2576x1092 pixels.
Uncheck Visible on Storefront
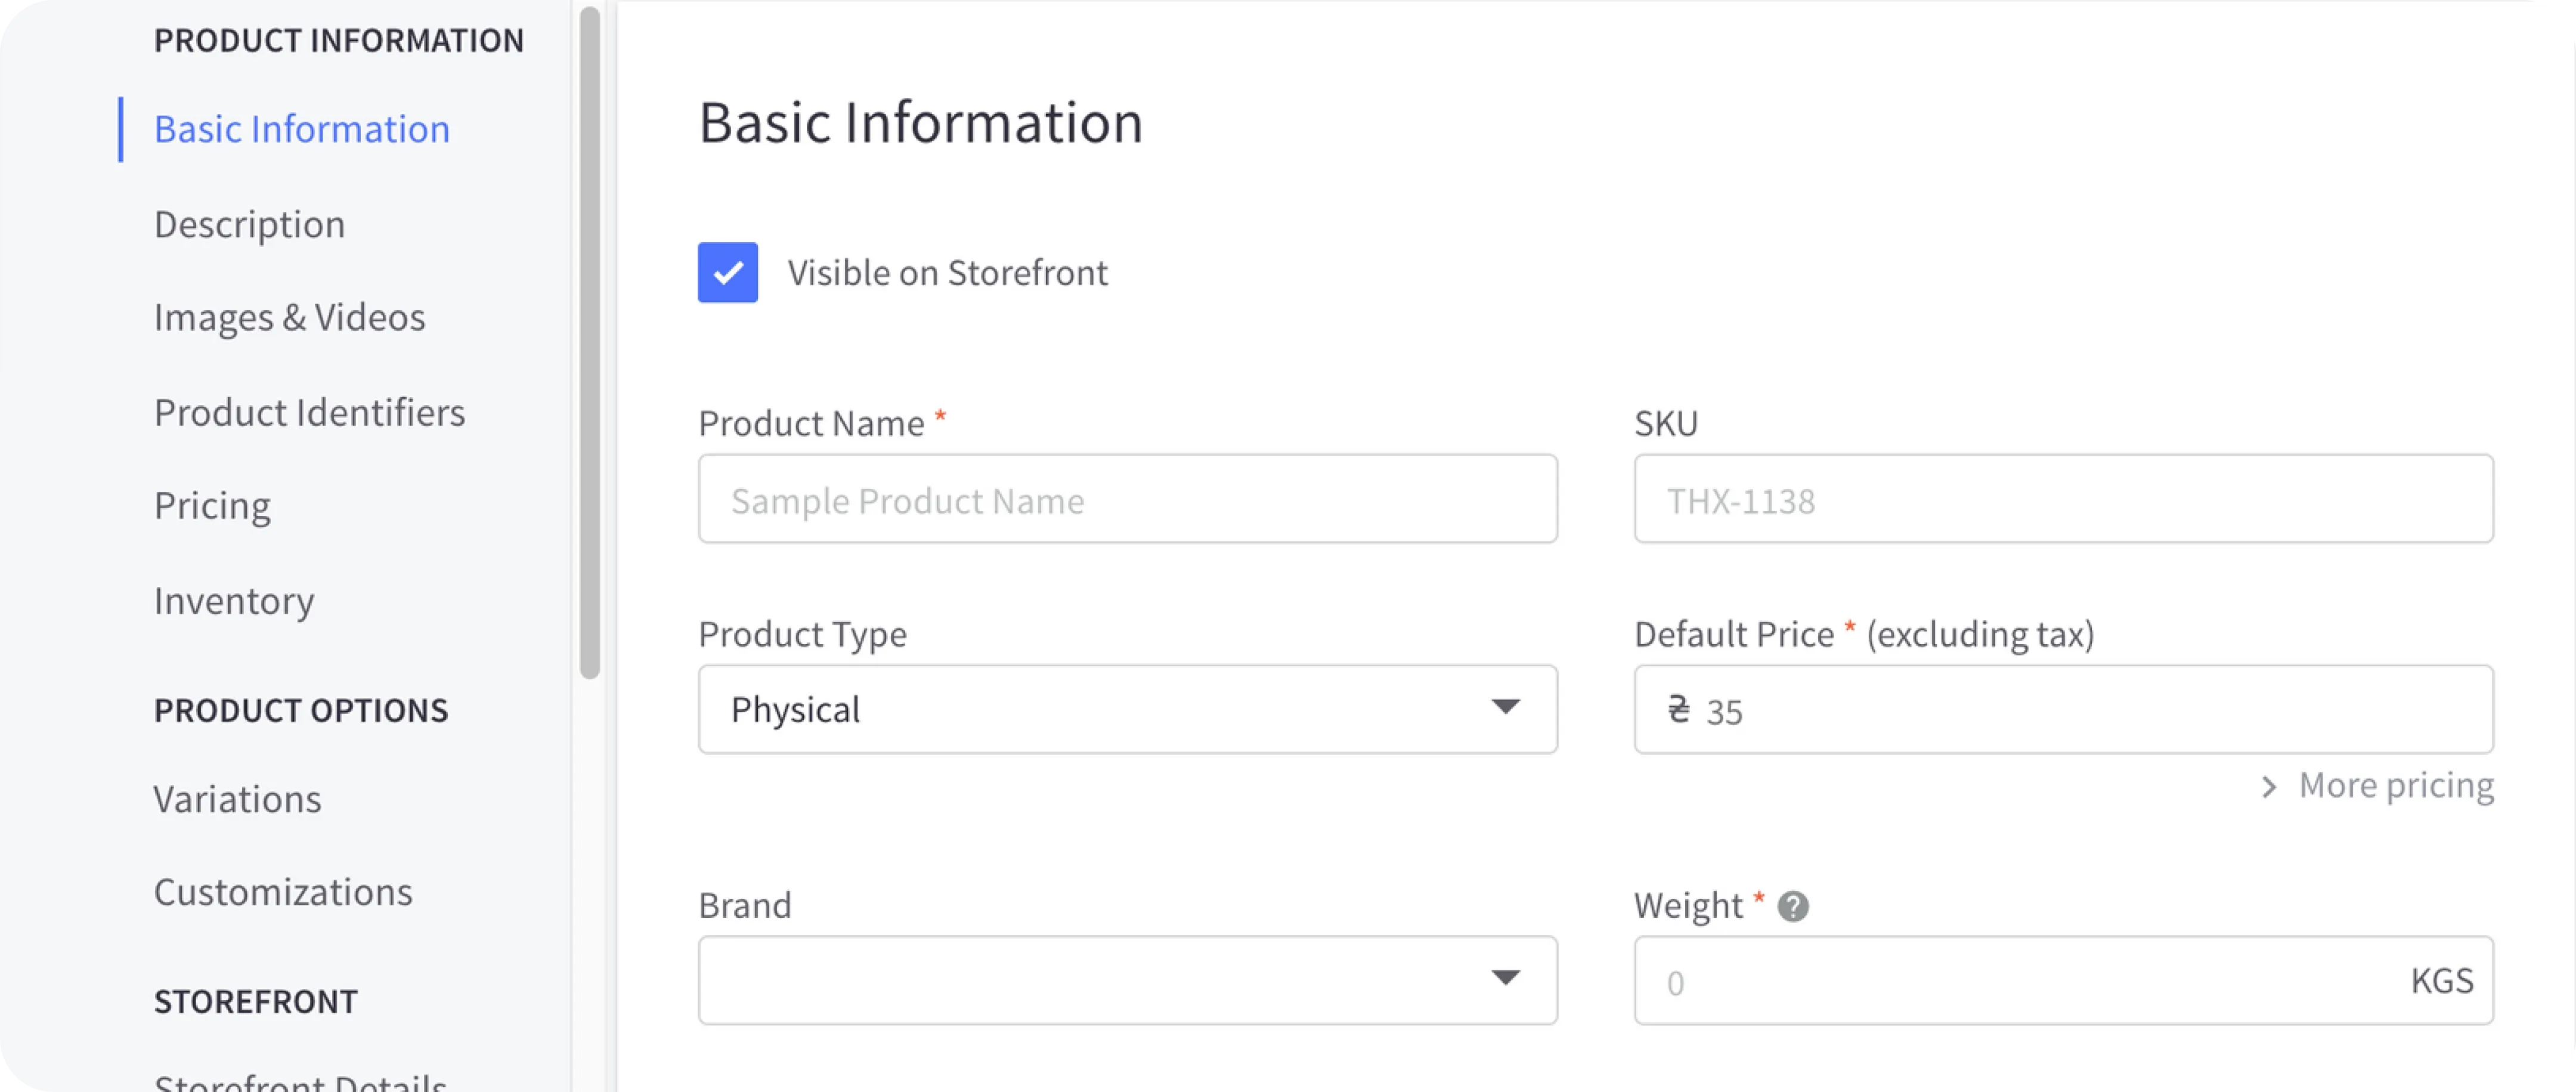(727, 272)
